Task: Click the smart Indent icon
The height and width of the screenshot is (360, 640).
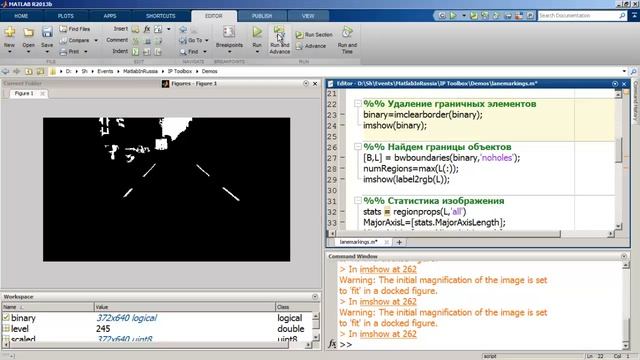Action: click(x=136, y=52)
